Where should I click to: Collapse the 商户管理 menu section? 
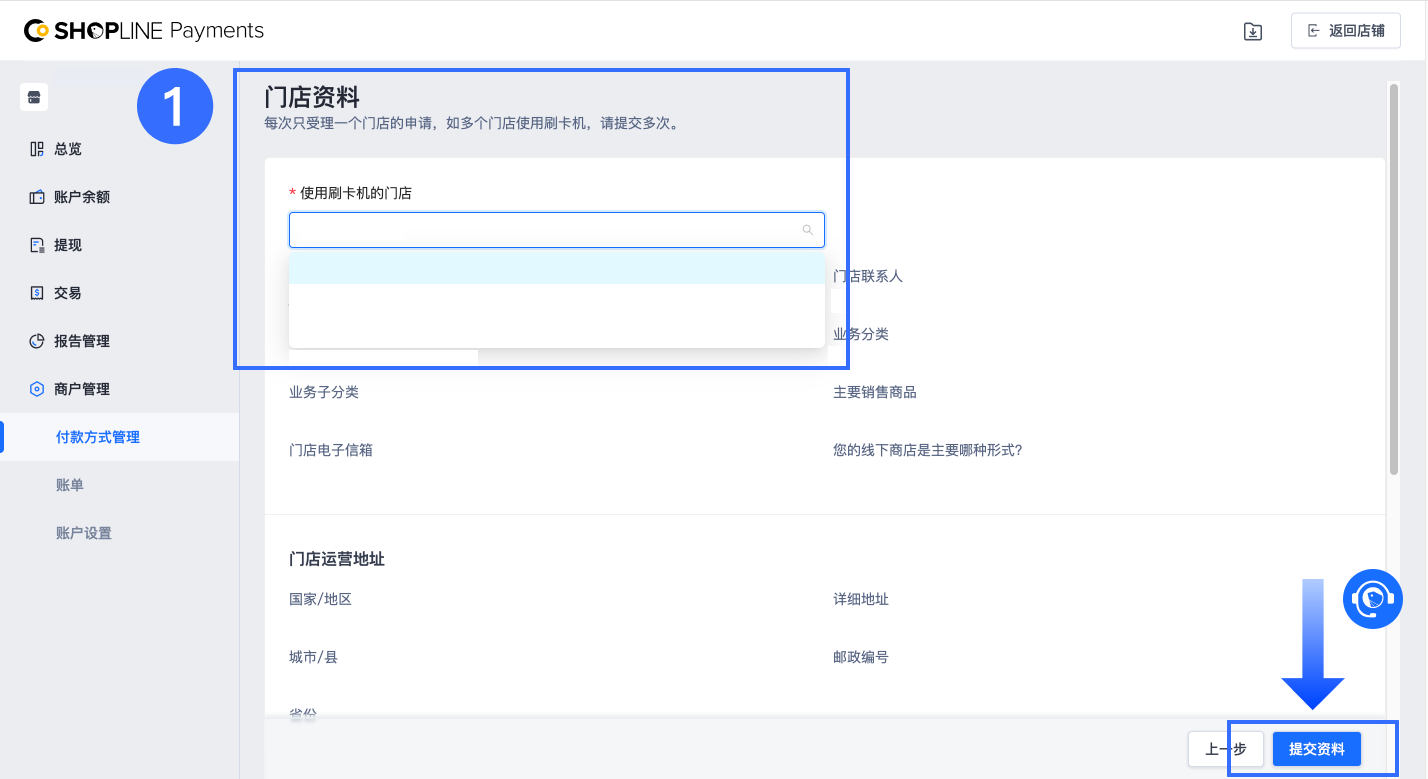pyautogui.click(x=82, y=389)
